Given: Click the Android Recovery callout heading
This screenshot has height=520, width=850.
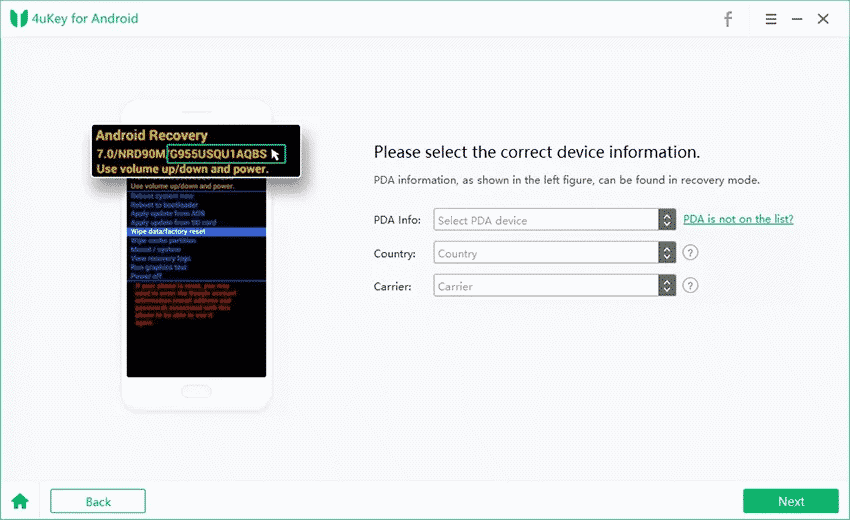Looking at the screenshot, I should click(151, 135).
